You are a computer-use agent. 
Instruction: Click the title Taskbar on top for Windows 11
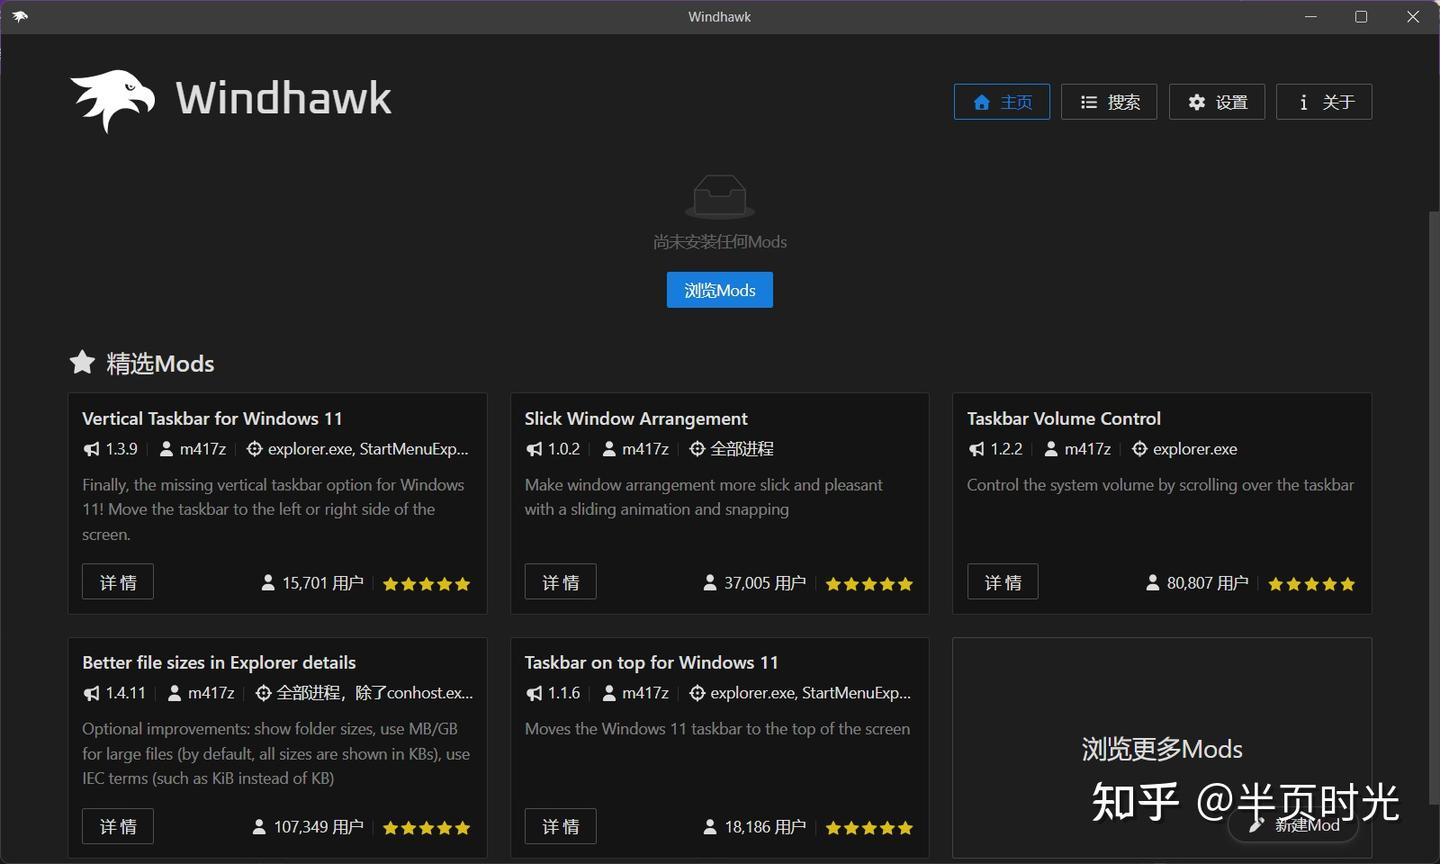point(651,662)
